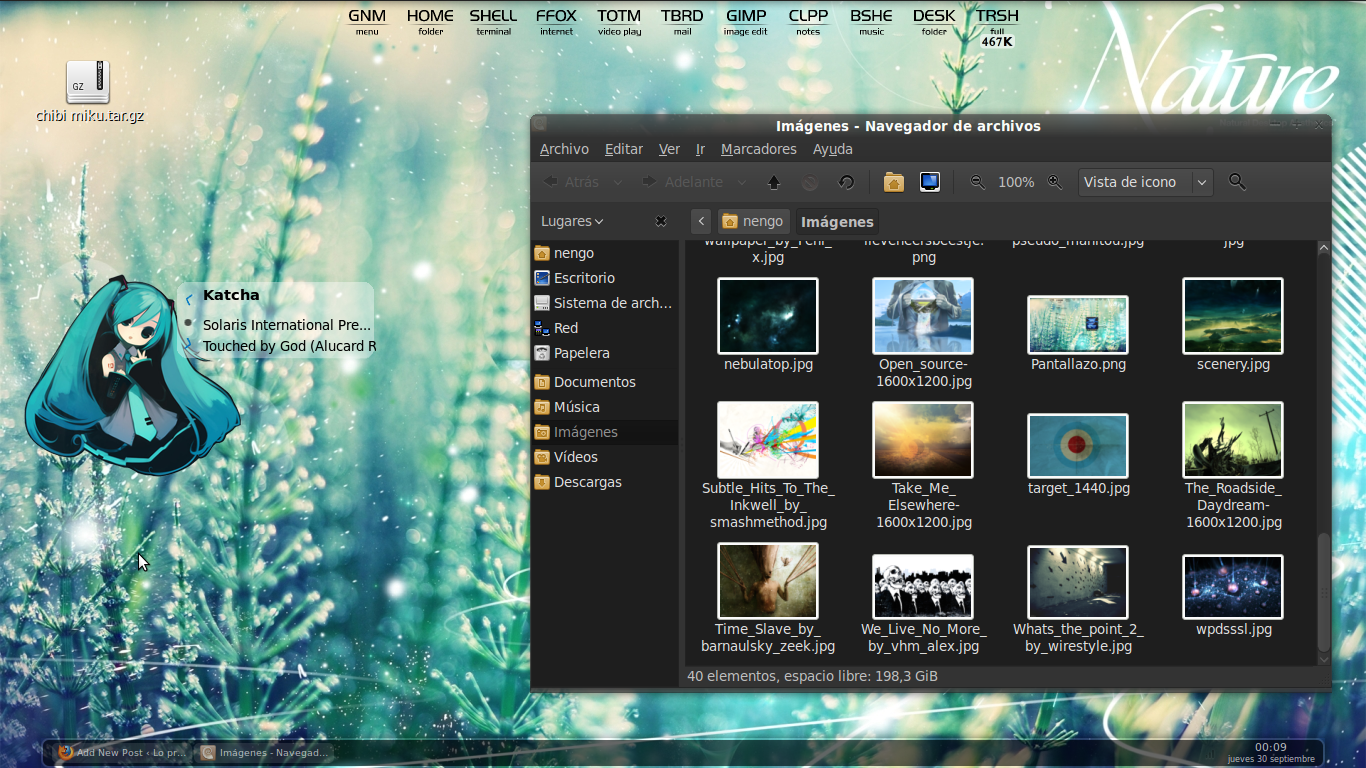This screenshot has width=1366, height=768.
Task: Switch to Add New Post taskbar window
Action: pos(123,752)
